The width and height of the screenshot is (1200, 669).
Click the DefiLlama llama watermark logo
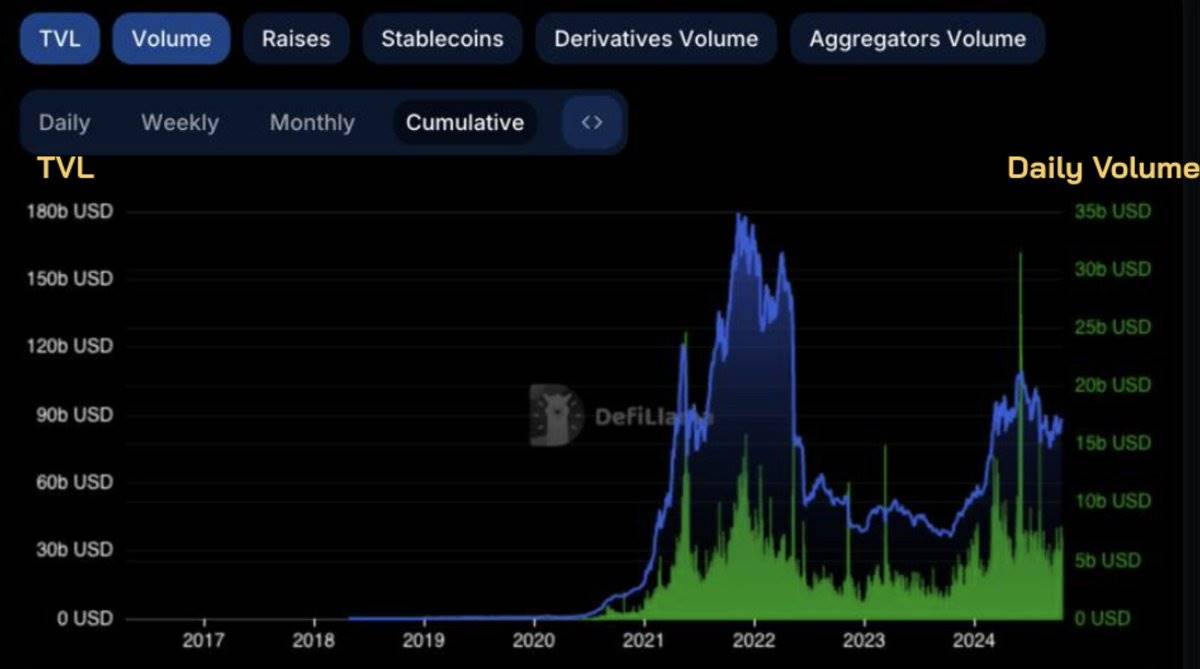[x=557, y=414]
